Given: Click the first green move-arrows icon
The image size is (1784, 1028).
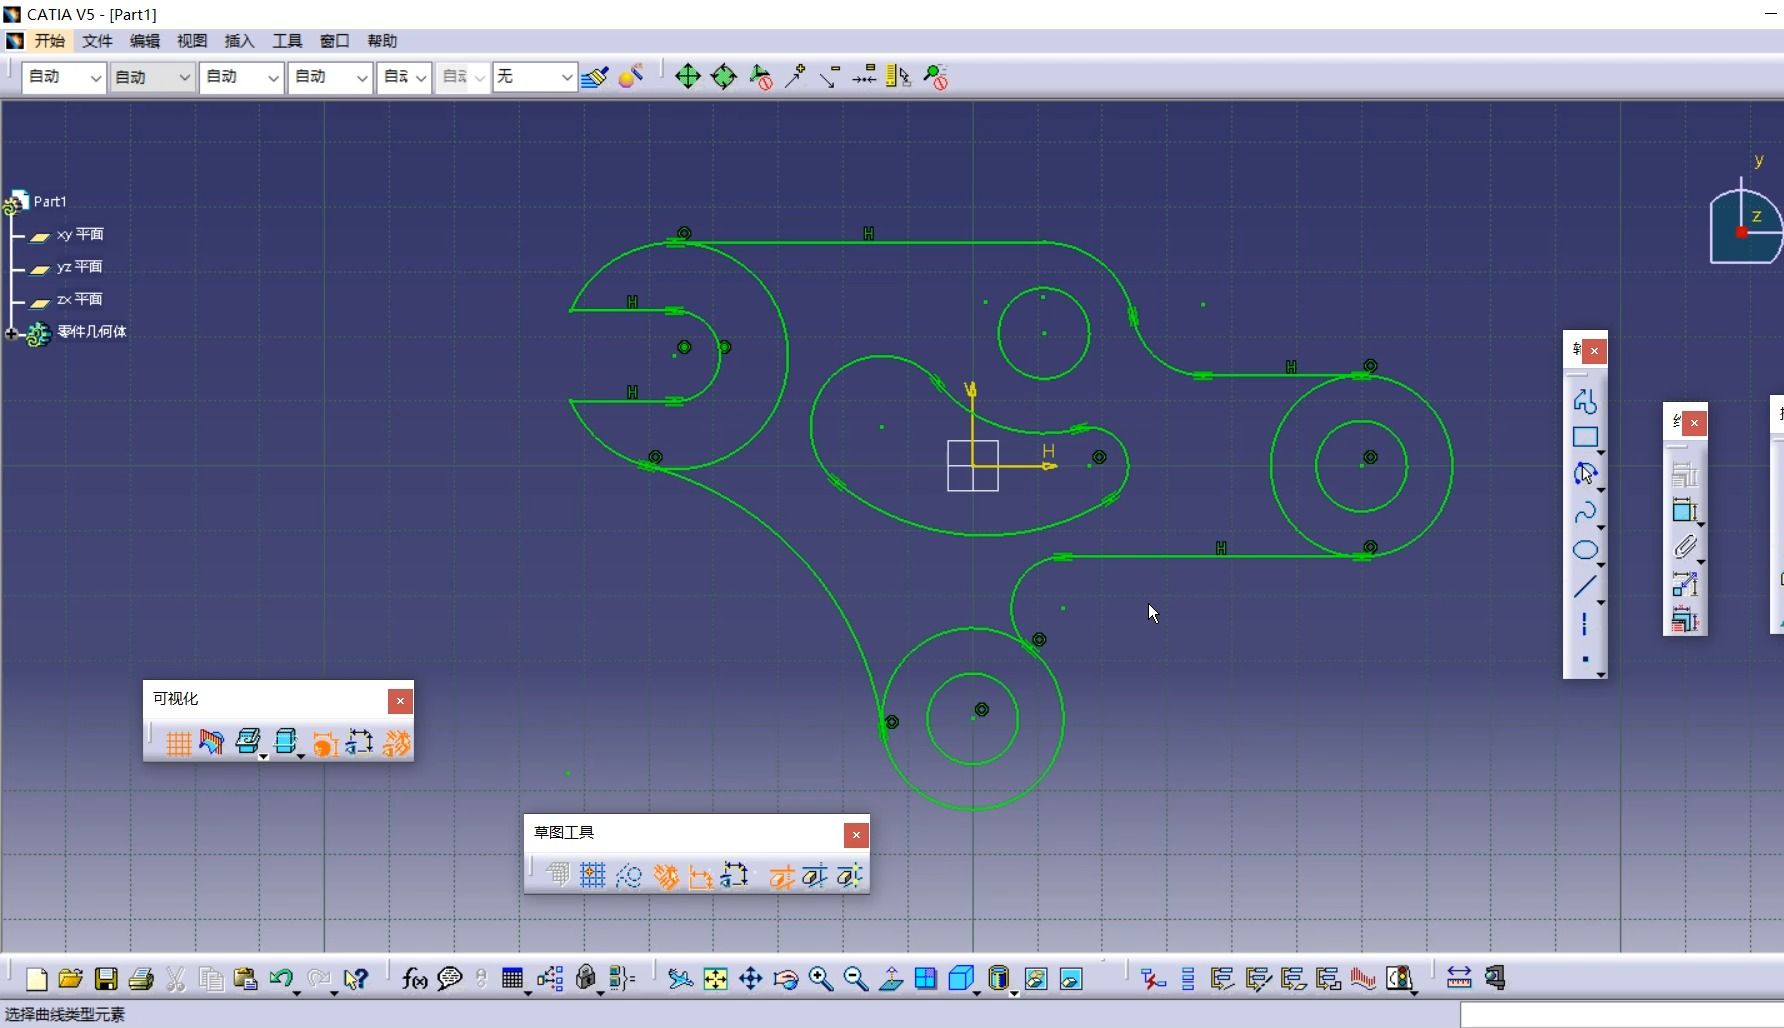Looking at the screenshot, I should [x=688, y=77].
